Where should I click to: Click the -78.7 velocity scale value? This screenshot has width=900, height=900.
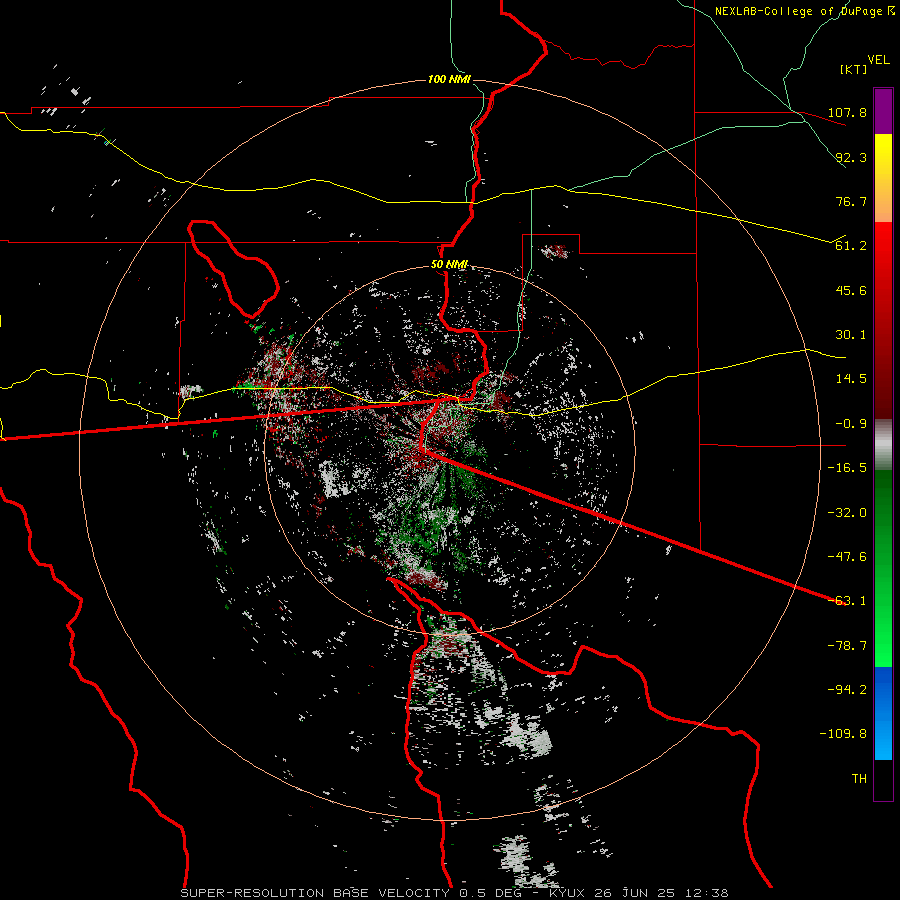click(x=847, y=646)
